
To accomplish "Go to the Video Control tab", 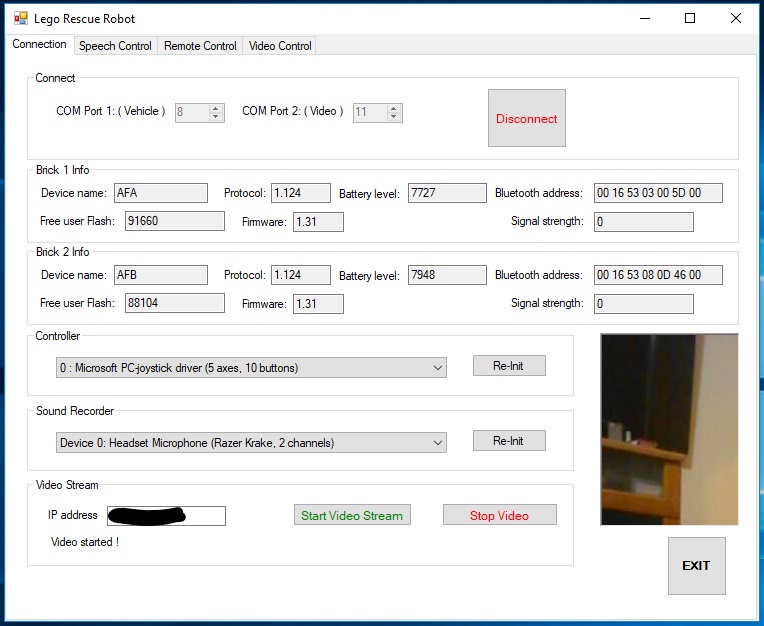I will pos(280,46).
